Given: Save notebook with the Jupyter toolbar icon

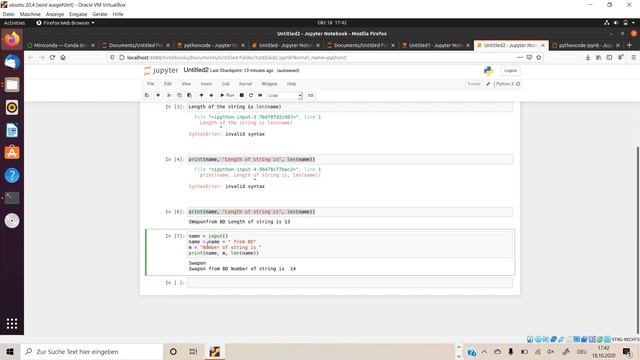Looking at the screenshot, I should 147,95.
